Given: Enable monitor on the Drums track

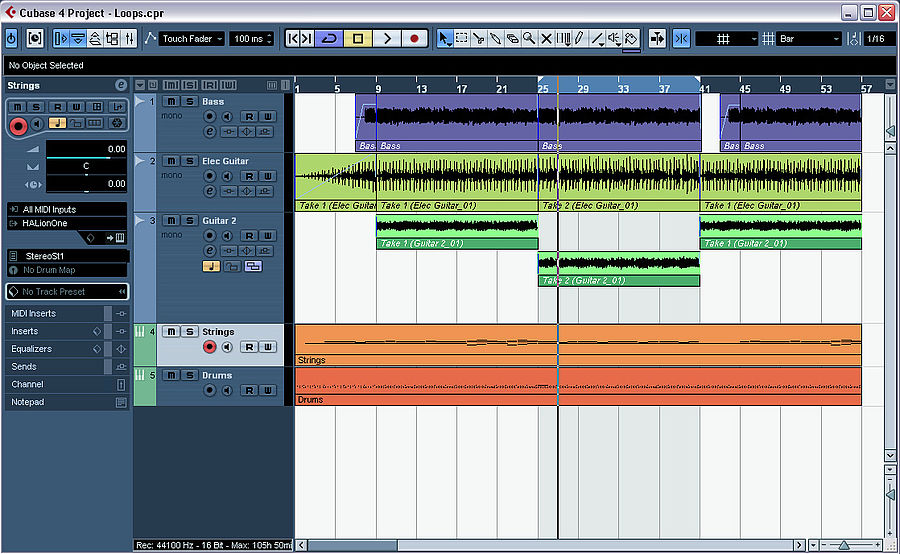Looking at the screenshot, I should click(x=227, y=390).
